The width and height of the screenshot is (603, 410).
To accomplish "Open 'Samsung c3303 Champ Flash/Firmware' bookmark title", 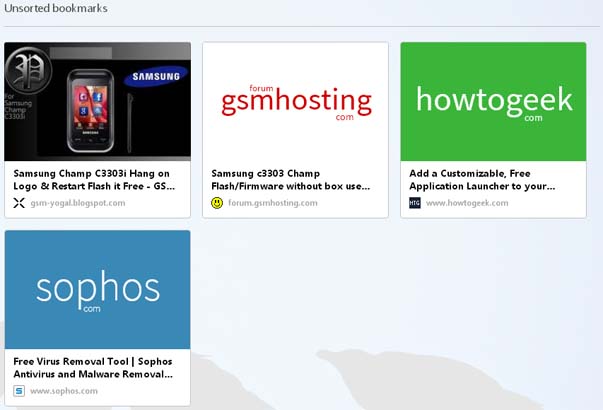I will [x=290, y=180].
